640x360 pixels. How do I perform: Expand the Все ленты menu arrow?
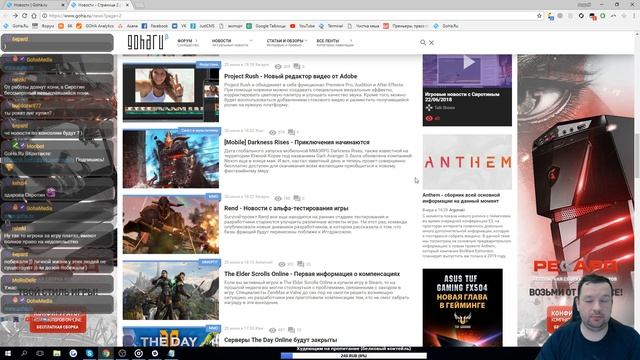tap(350, 40)
